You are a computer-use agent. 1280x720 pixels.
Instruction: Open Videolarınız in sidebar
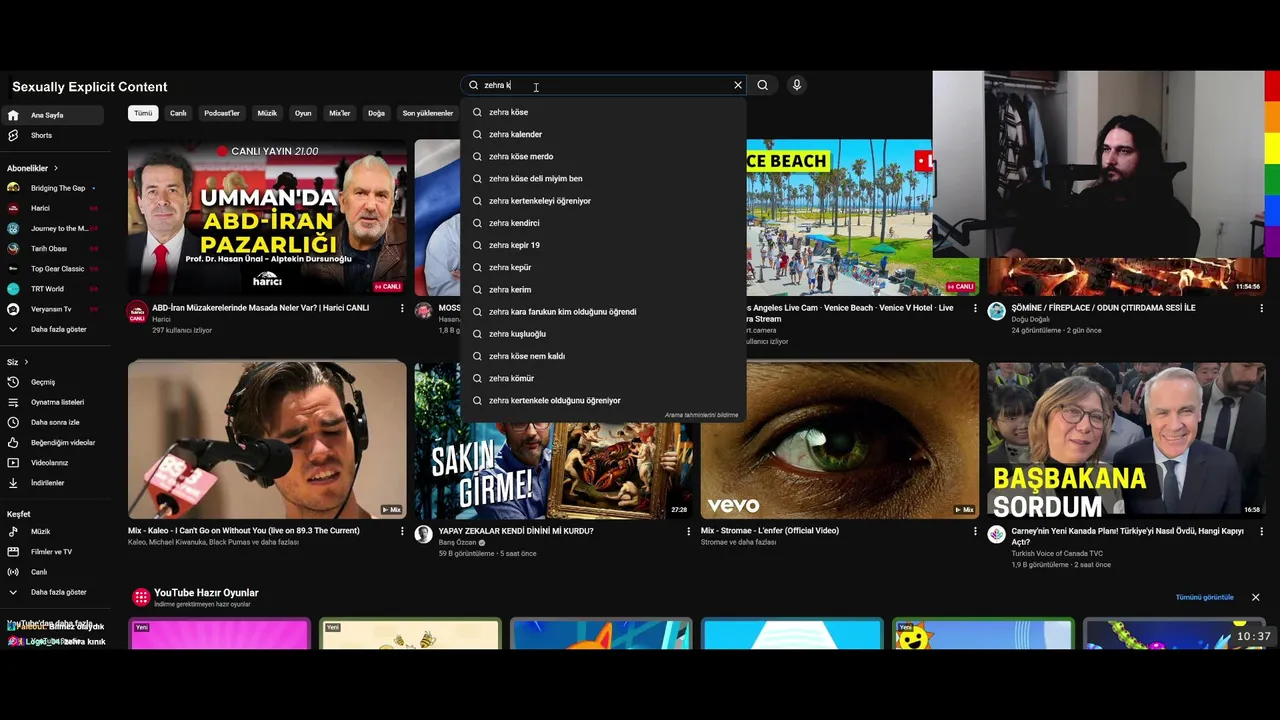tap(52, 462)
